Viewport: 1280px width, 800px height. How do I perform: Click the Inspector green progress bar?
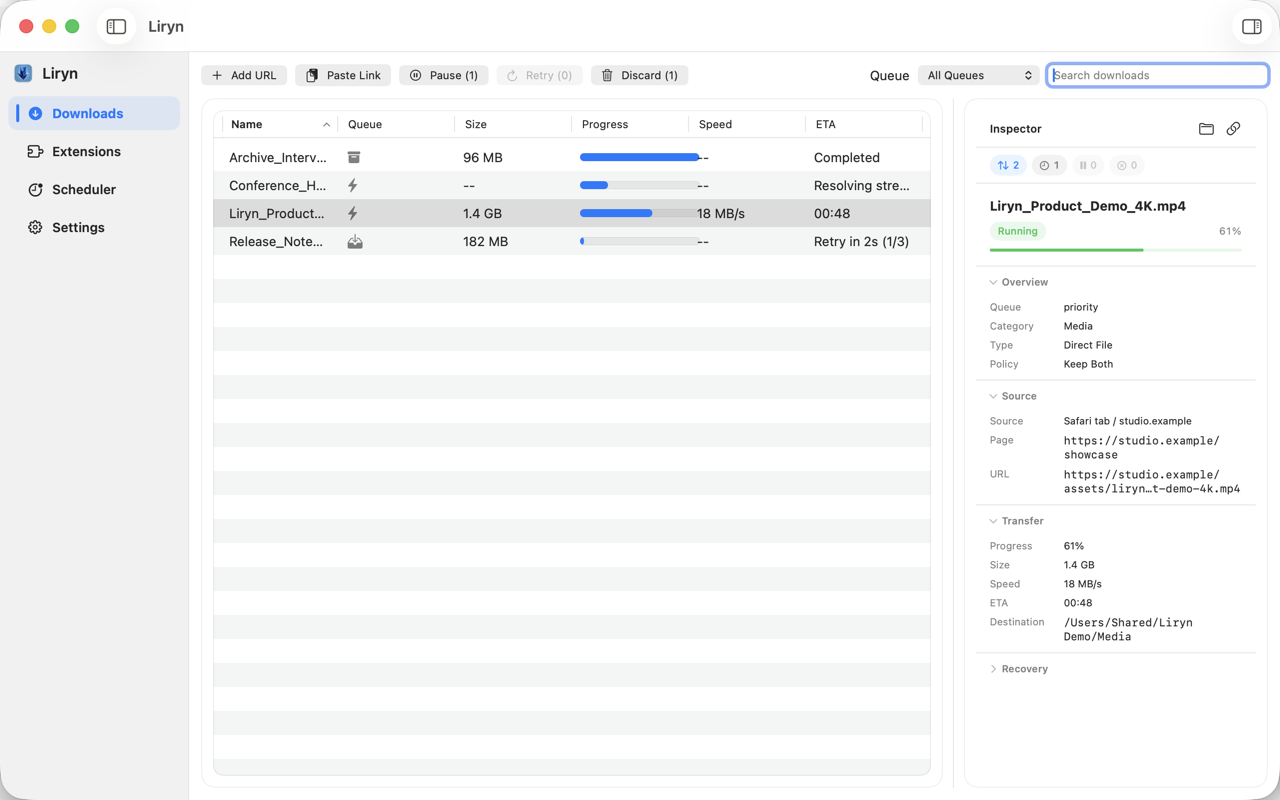1115,250
